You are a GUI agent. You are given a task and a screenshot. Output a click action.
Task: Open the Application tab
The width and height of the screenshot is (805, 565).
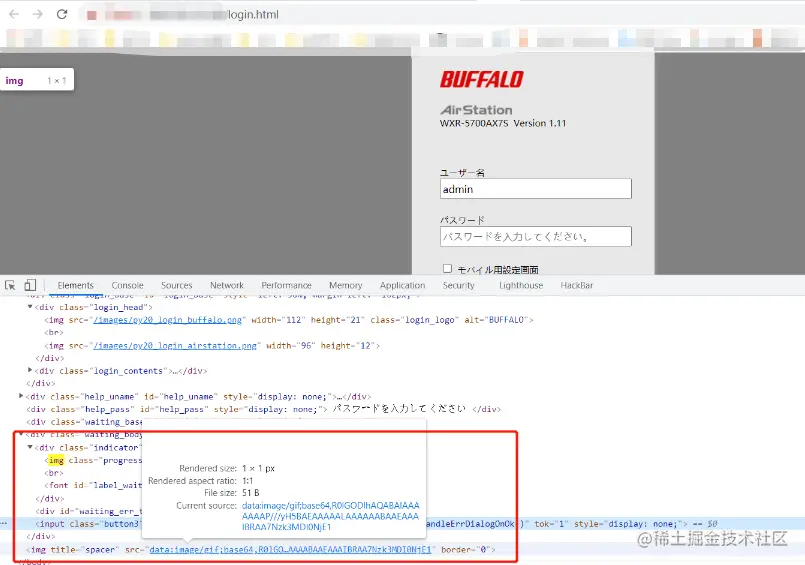click(x=402, y=285)
